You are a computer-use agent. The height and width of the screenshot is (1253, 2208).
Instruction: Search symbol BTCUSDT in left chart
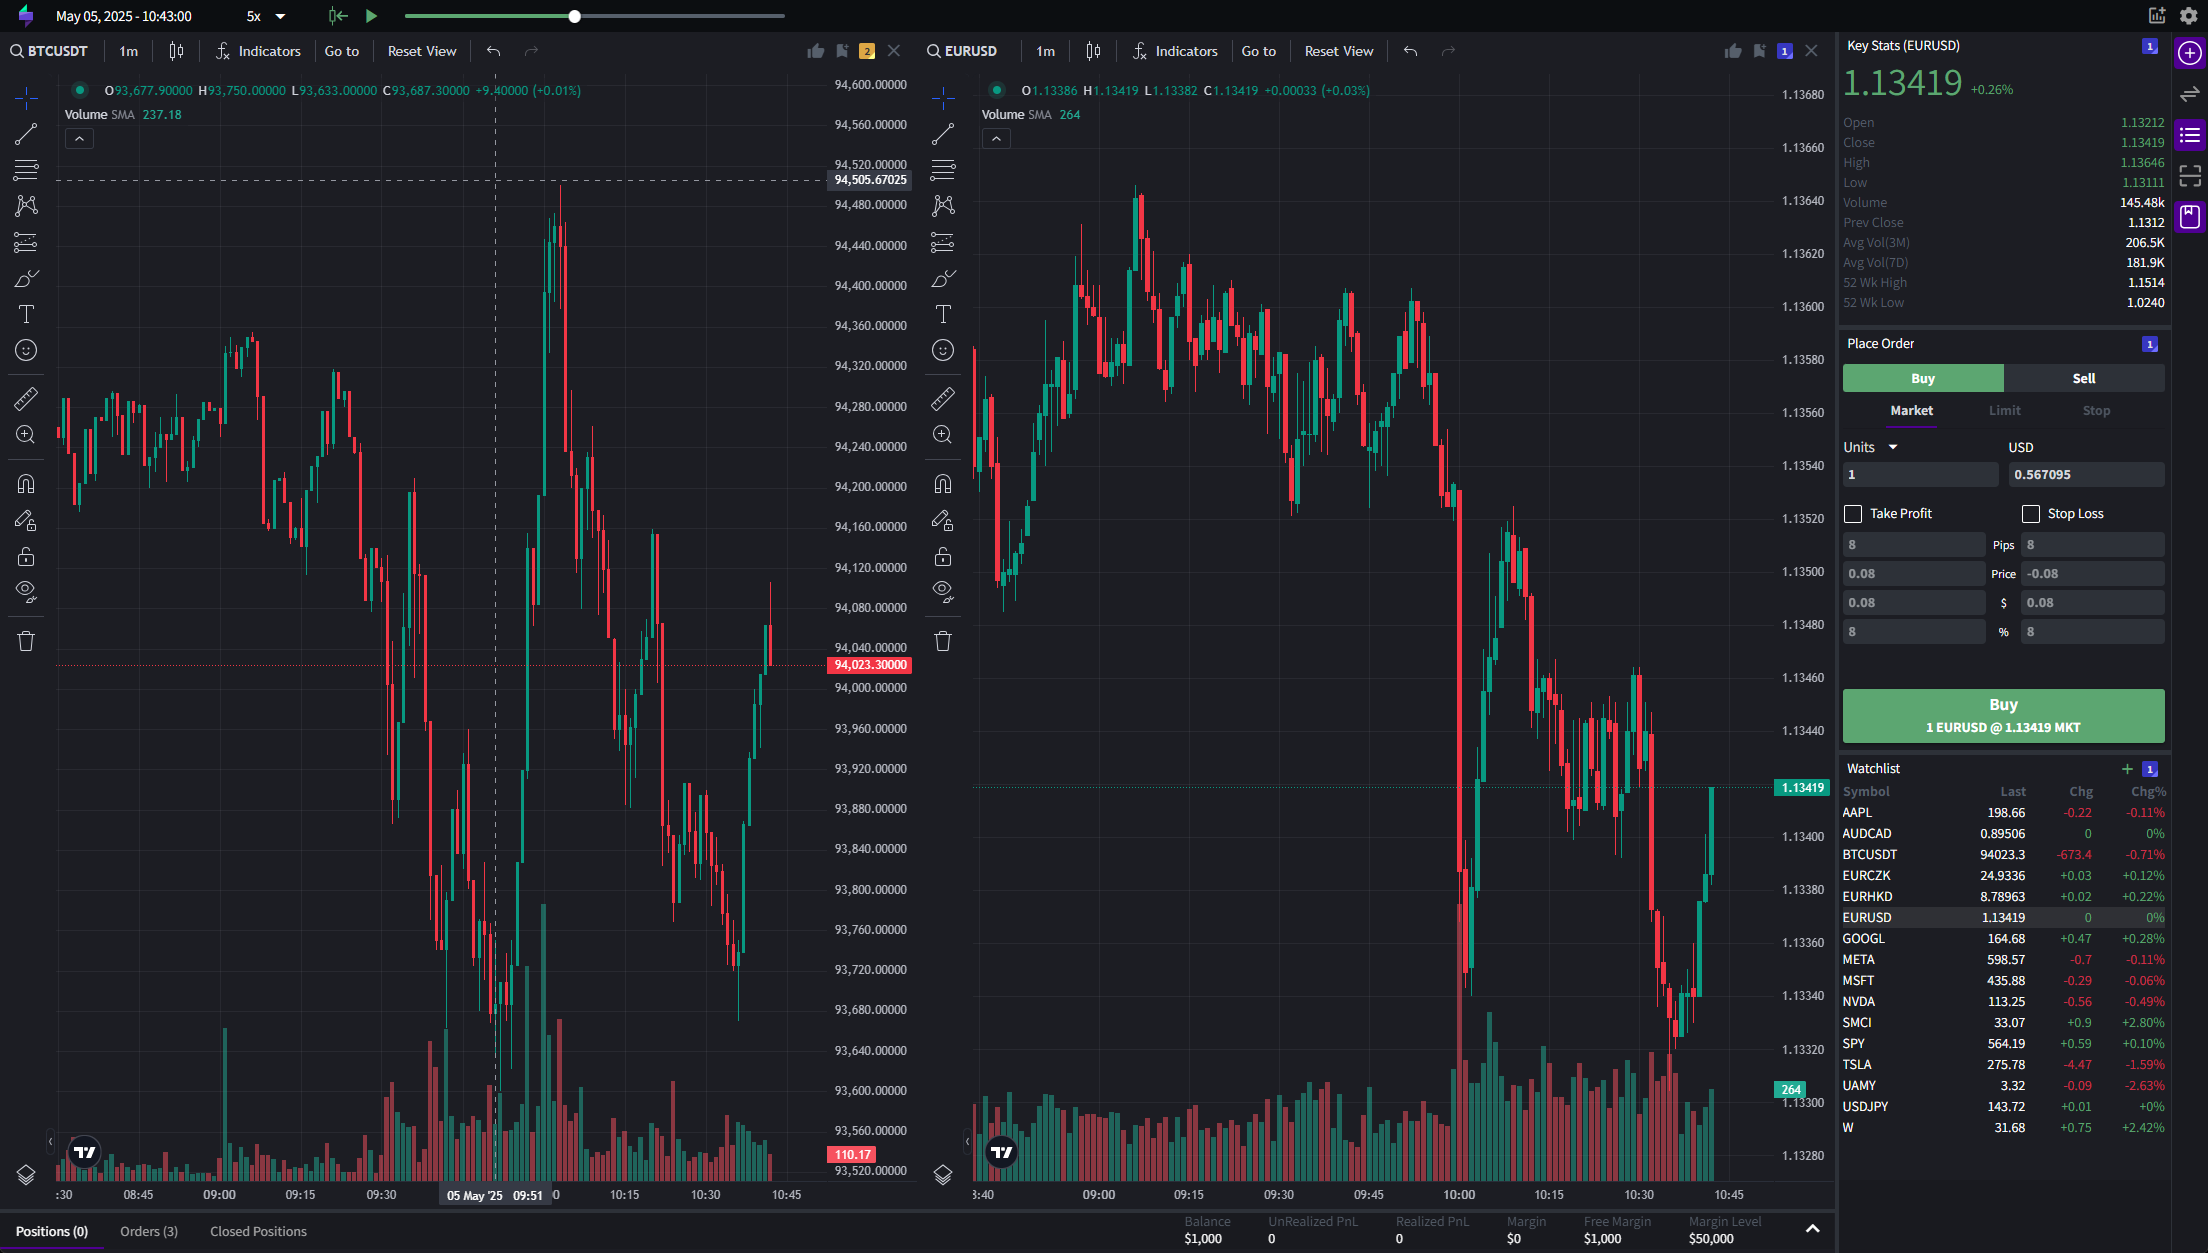pyautogui.click(x=50, y=51)
